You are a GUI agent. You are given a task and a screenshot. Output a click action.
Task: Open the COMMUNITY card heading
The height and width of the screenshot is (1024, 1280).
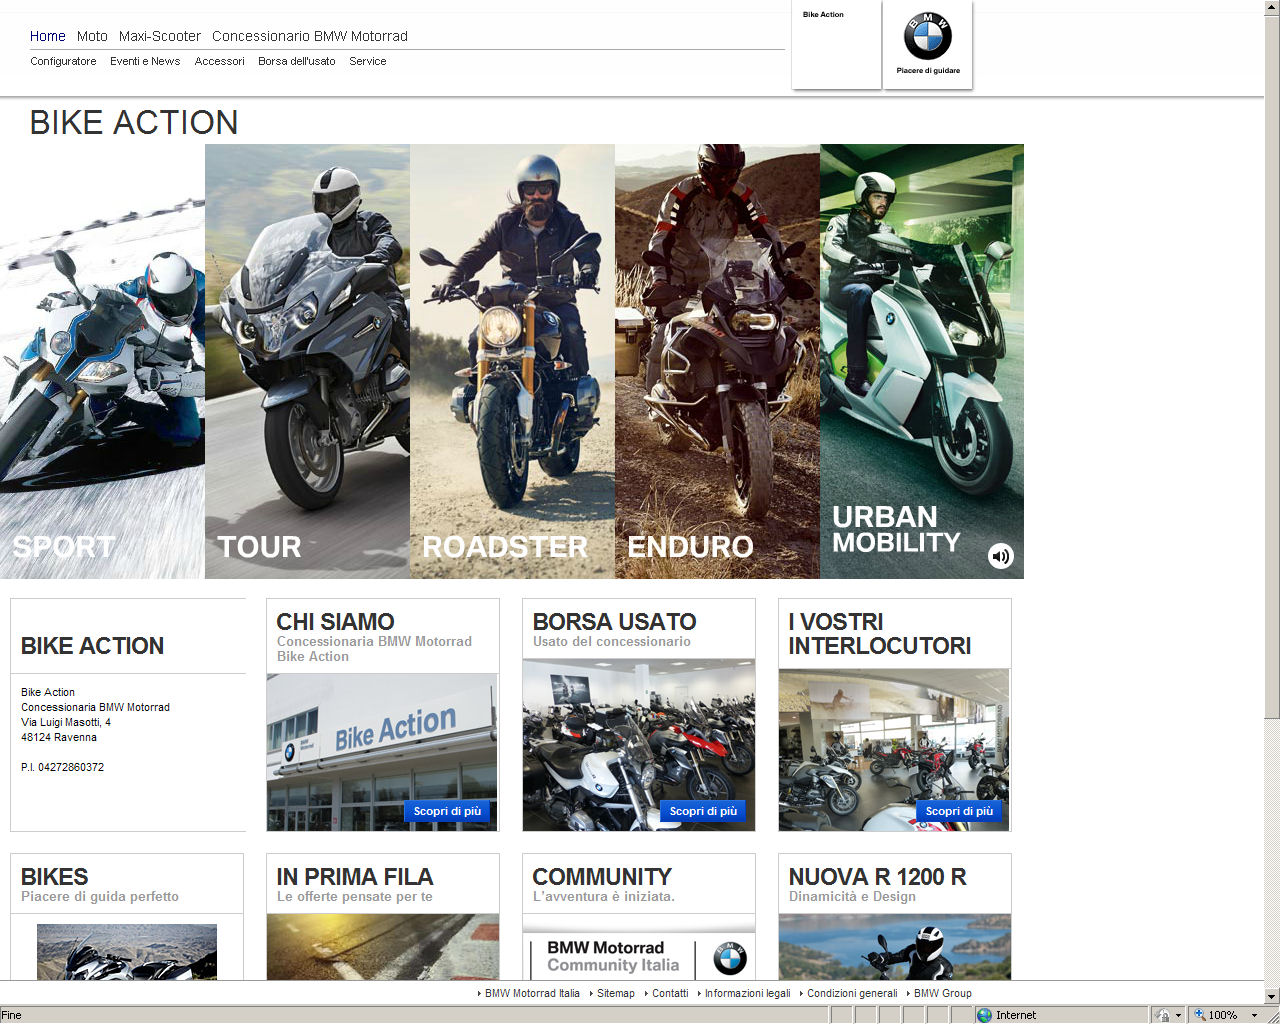pos(602,877)
